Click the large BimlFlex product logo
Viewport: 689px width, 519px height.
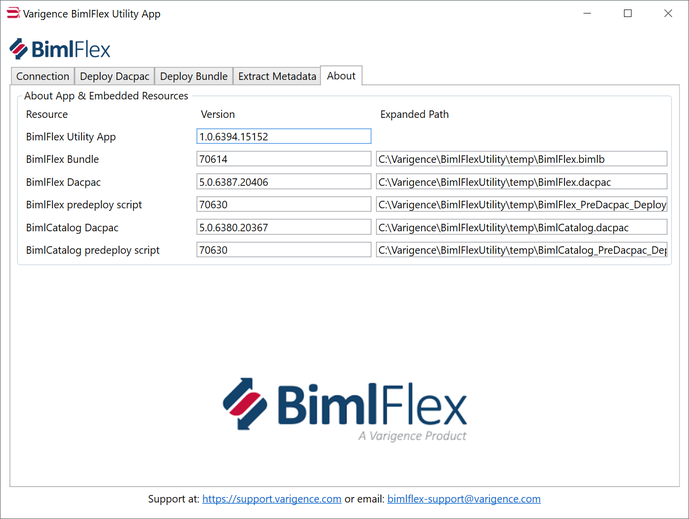point(344,409)
